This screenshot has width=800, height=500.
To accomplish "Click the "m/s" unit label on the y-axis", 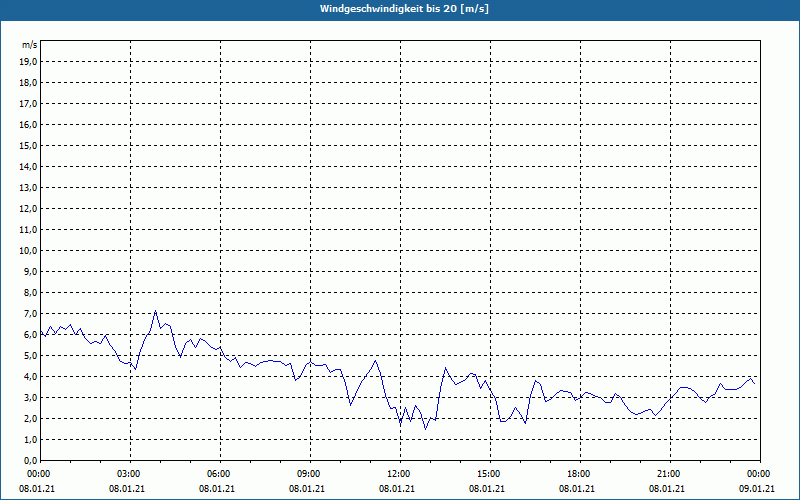I will (x=30, y=45).
